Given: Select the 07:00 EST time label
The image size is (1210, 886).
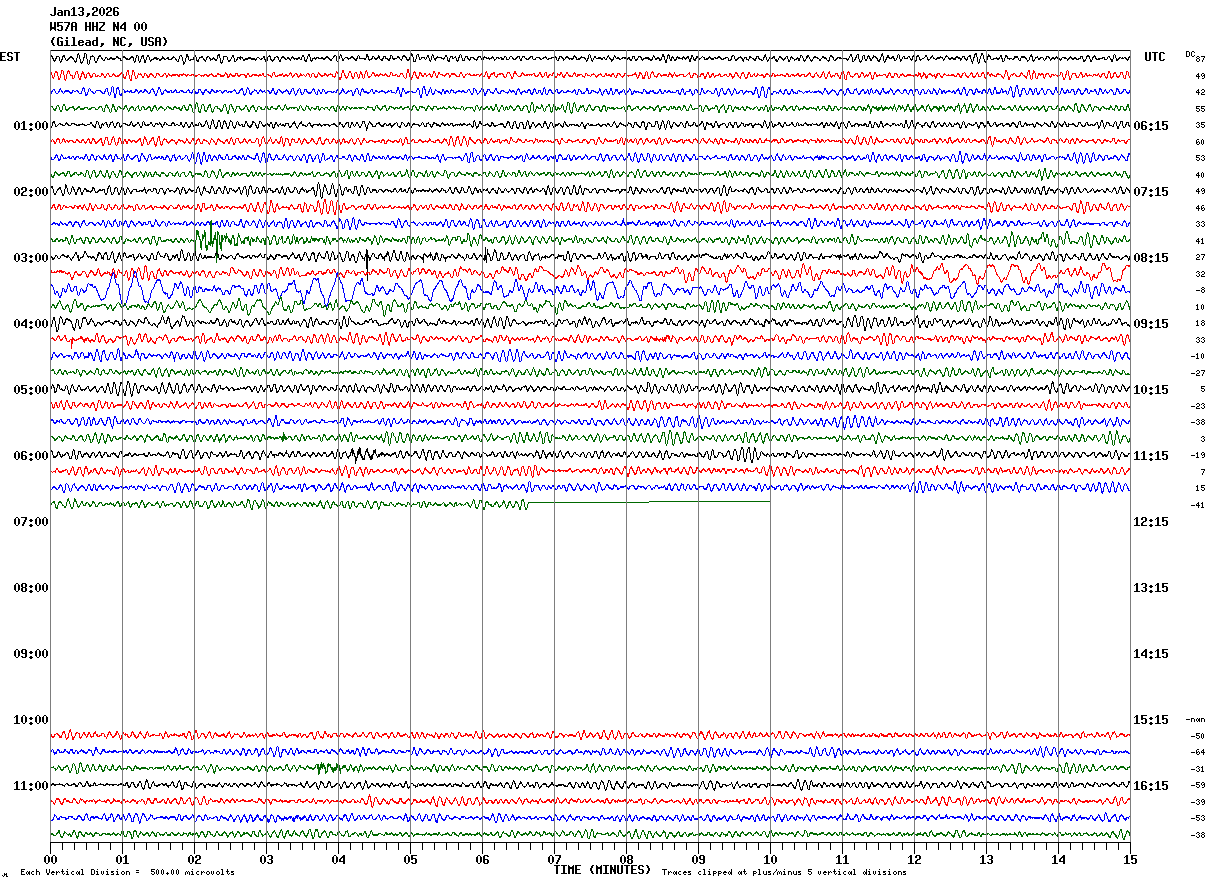Looking at the screenshot, I should pos(31,522).
